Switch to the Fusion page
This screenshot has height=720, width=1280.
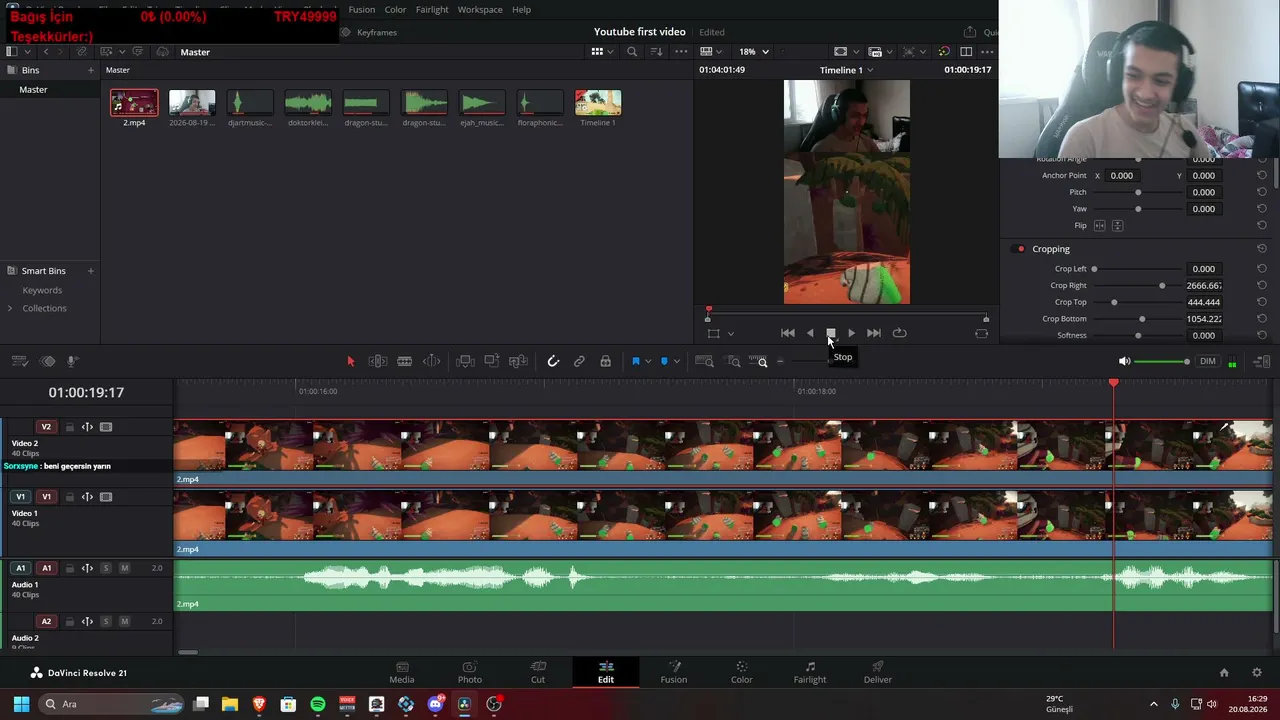click(x=674, y=672)
